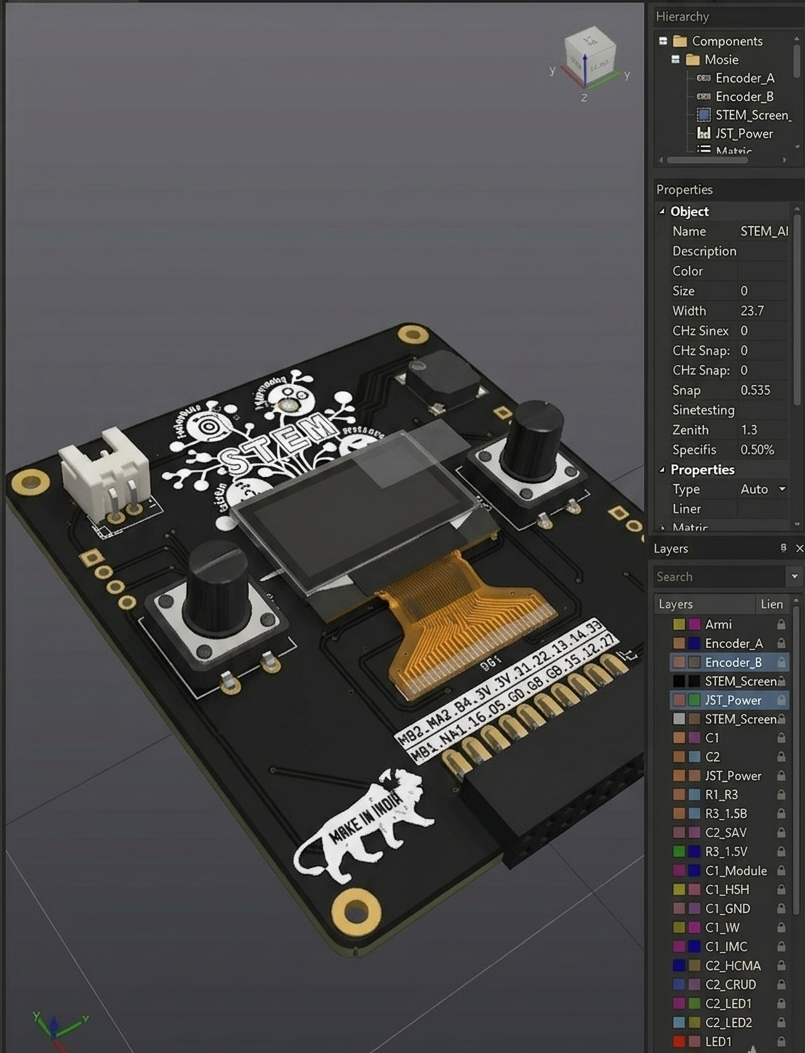Screen dimensions: 805x1053
Task: Click the Encoder_B component icon in Hierarchy
Action: [704, 97]
